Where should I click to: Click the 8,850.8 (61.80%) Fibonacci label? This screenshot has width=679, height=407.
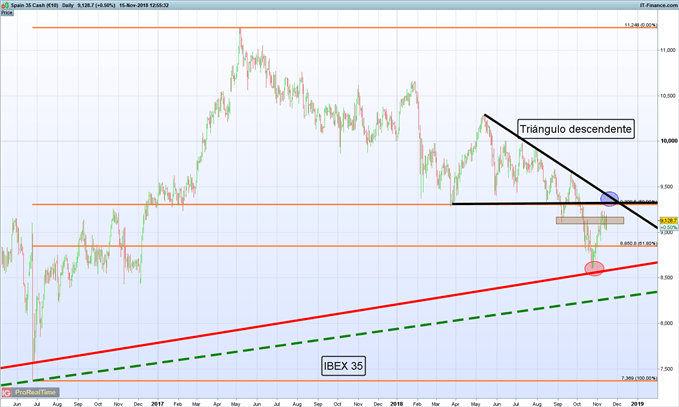638,243
